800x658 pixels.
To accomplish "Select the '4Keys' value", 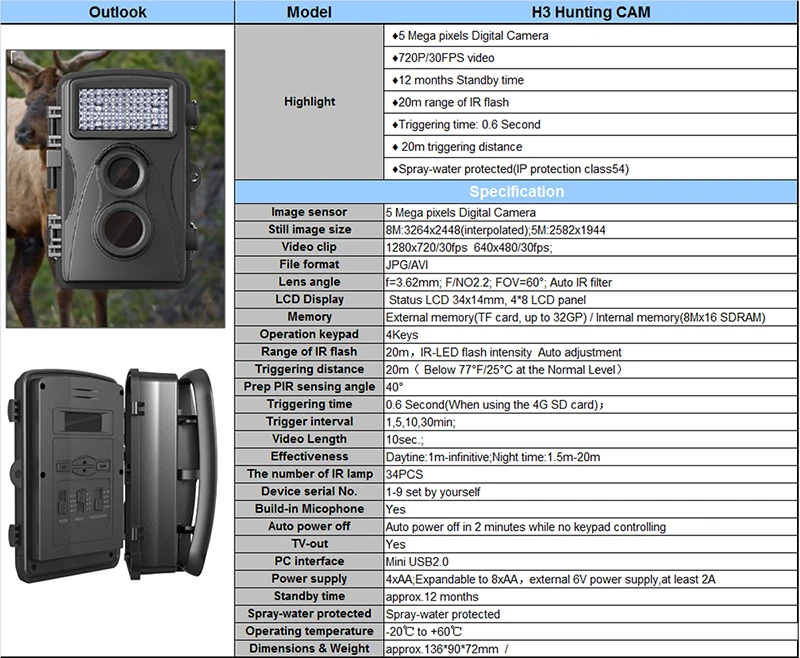I will [402, 335].
